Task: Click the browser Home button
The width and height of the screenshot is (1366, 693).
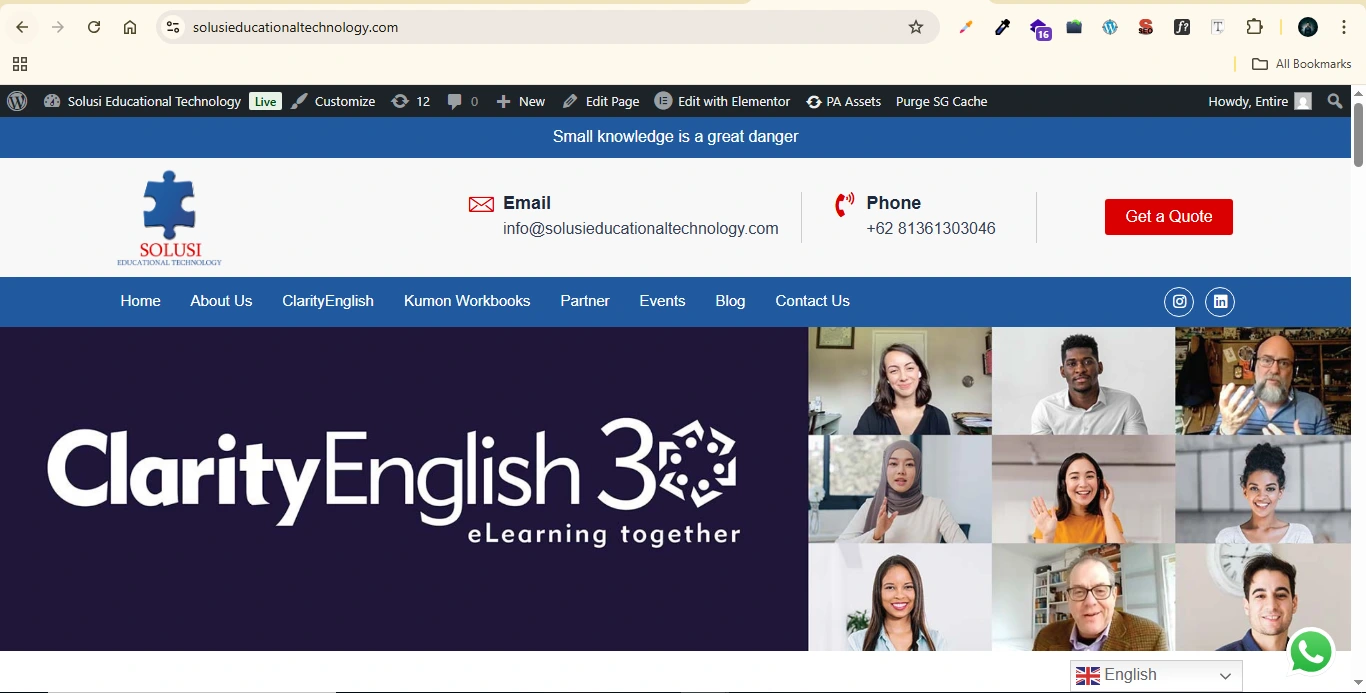Action: [x=130, y=27]
